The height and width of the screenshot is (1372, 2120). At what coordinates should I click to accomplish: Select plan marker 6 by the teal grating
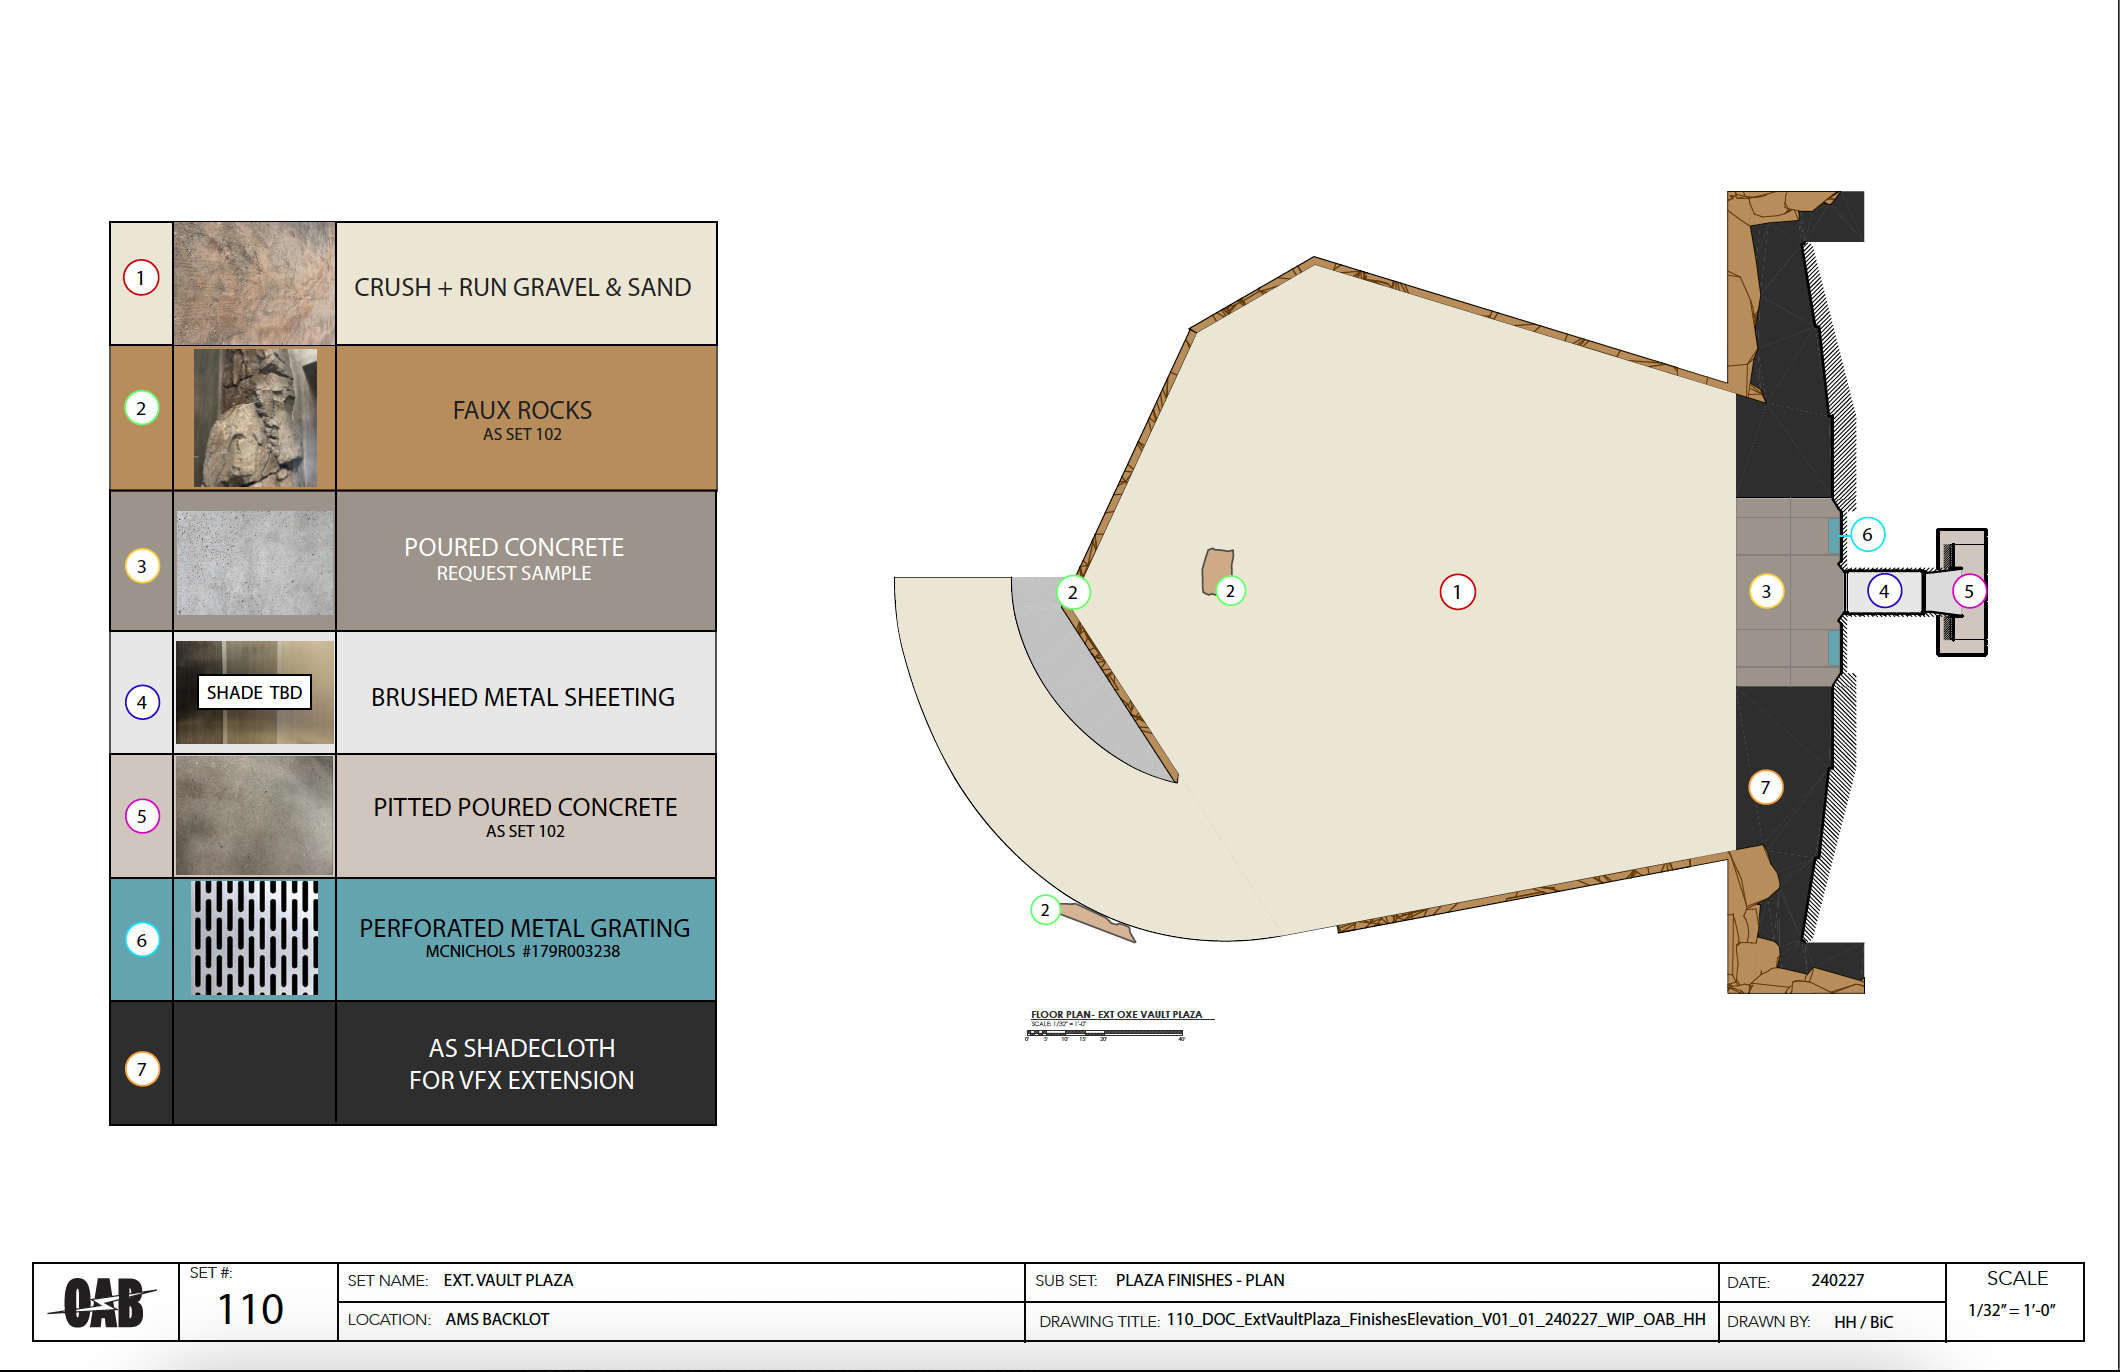click(x=1867, y=534)
